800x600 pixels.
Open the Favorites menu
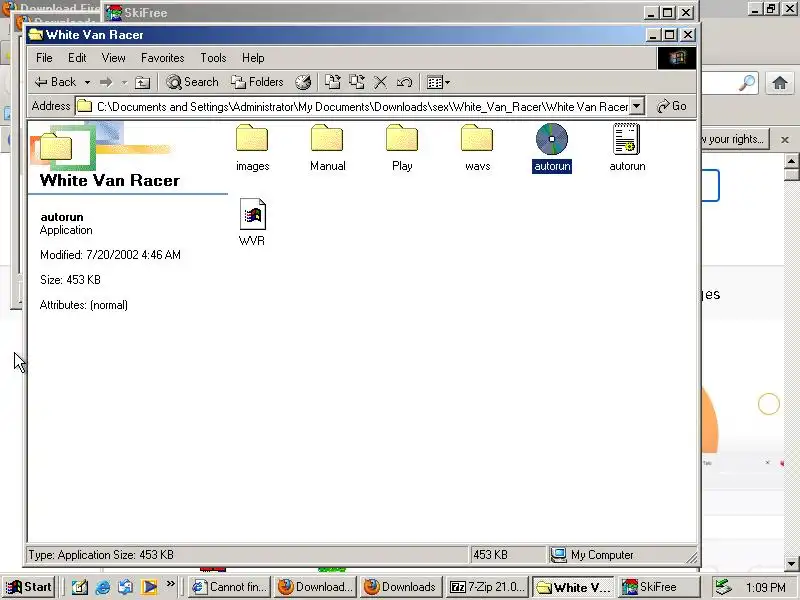[x=162, y=58]
